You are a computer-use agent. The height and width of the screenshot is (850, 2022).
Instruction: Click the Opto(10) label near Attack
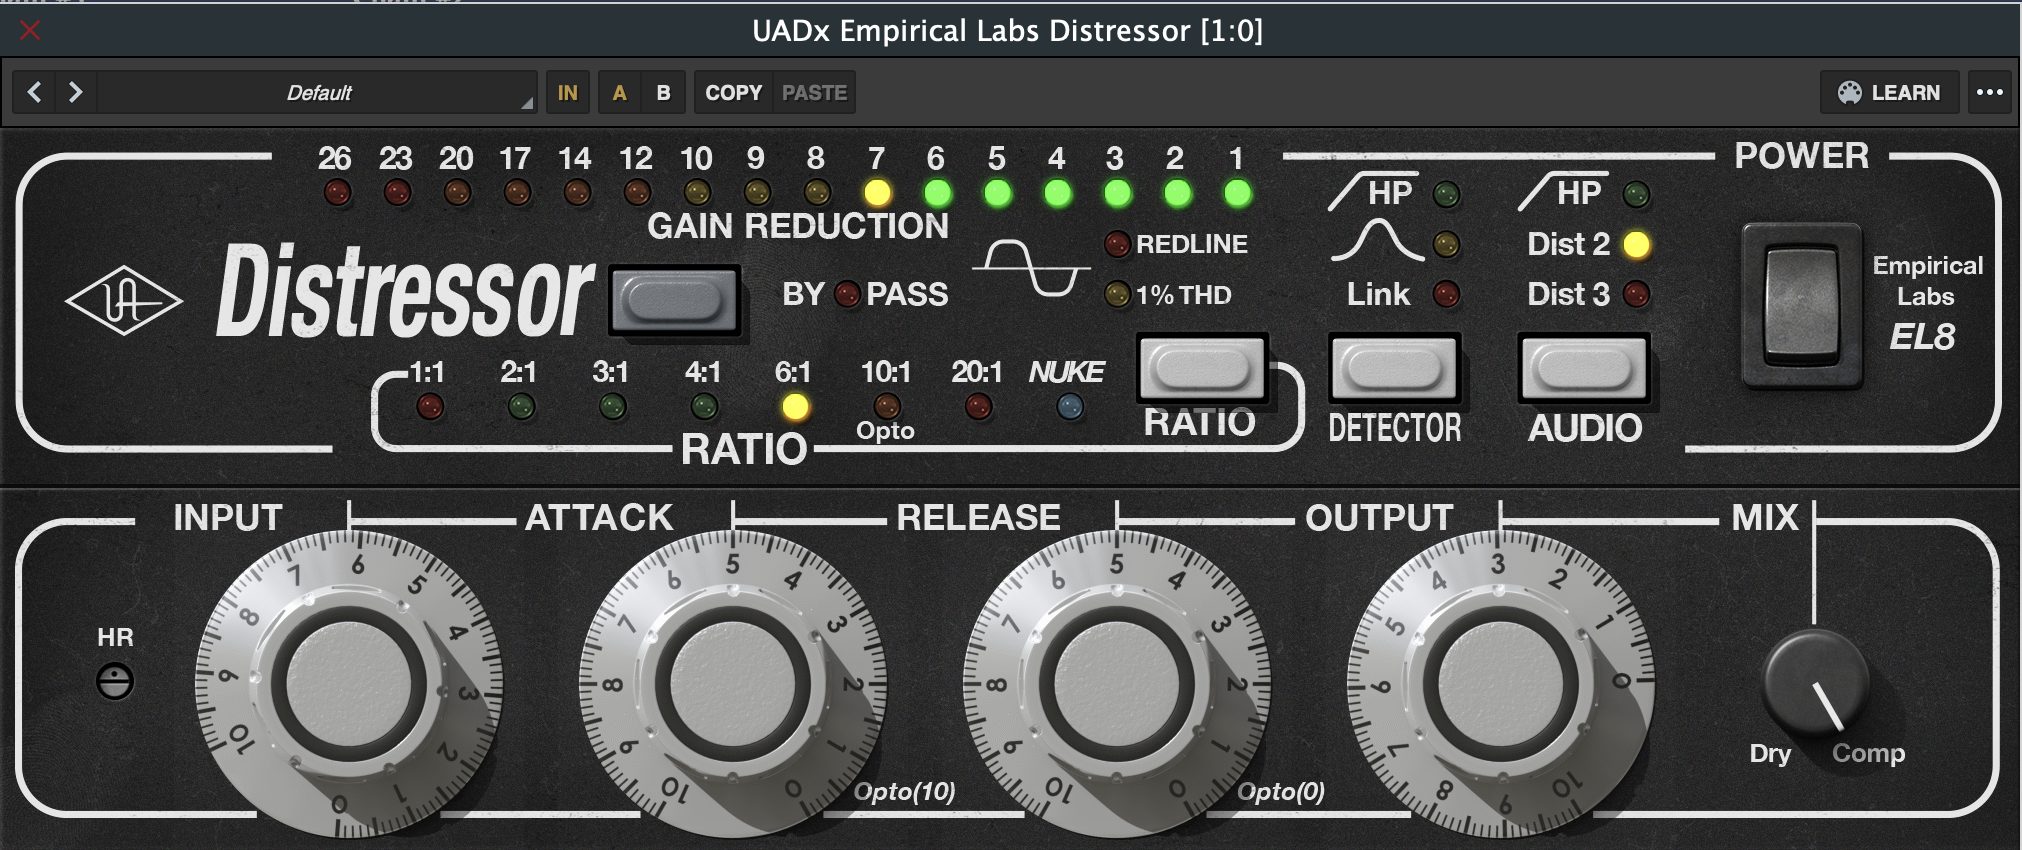904,792
